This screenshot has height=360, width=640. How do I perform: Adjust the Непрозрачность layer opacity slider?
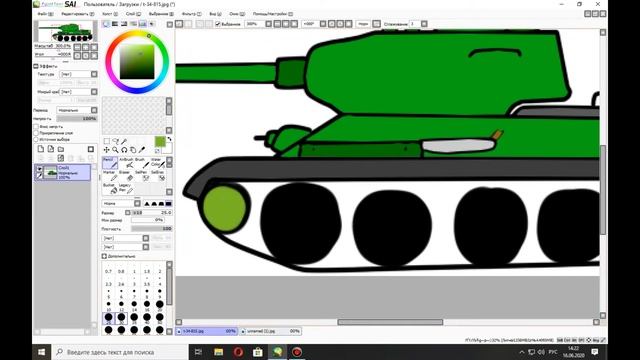click(x=77, y=118)
